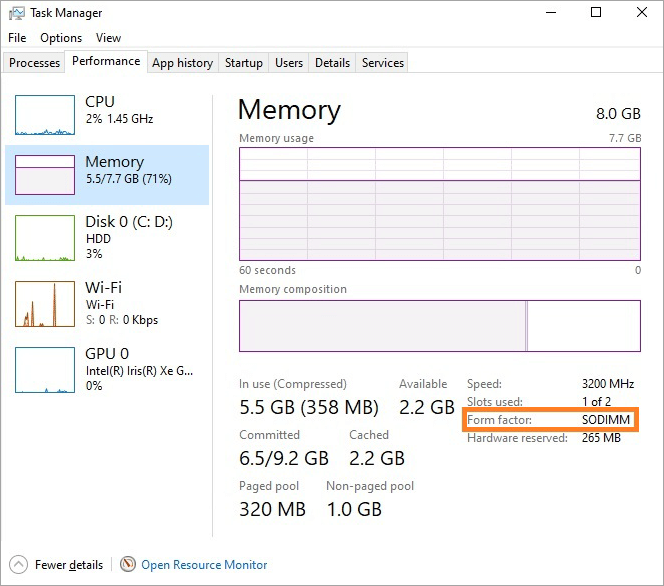The width and height of the screenshot is (664, 586).
Task: Click the Cached 2.2 GB value
Action: [x=377, y=459]
